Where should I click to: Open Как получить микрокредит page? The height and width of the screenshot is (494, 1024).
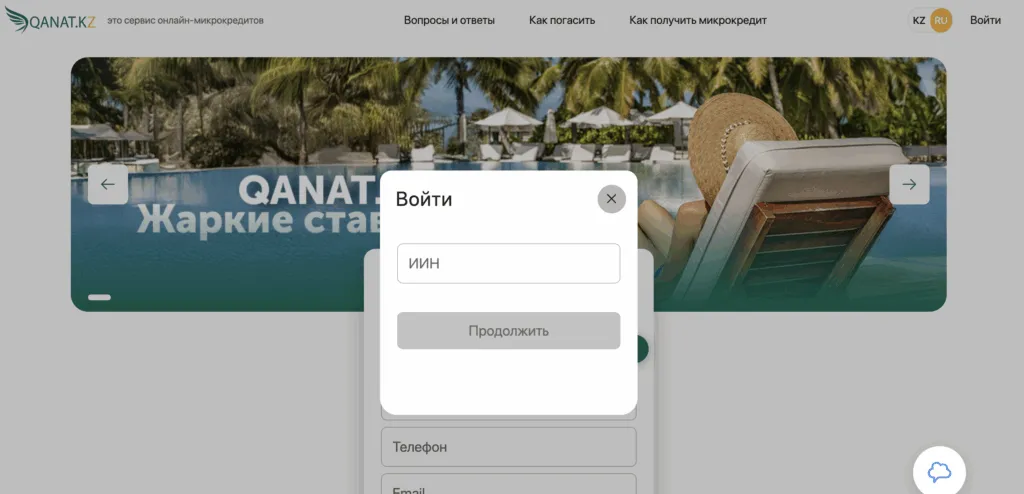698,20
